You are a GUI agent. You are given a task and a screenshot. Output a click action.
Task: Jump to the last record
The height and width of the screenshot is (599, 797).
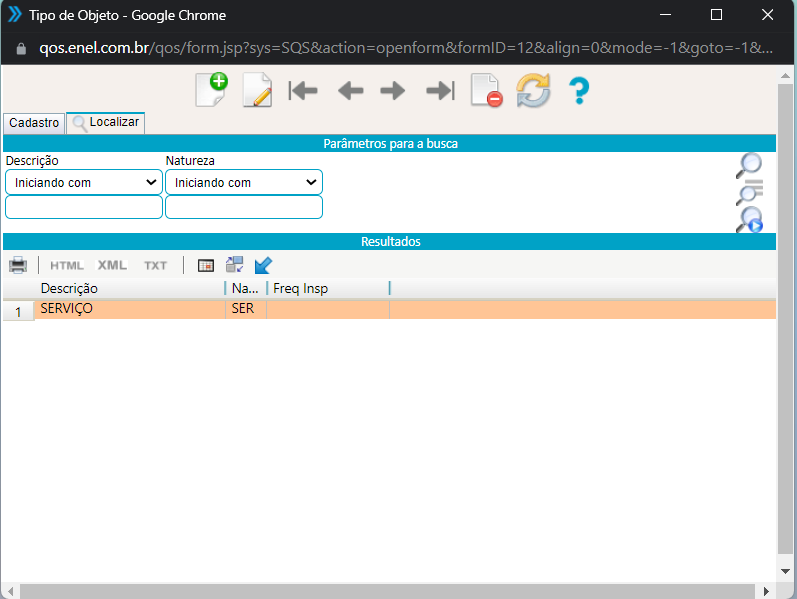tap(440, 91)
